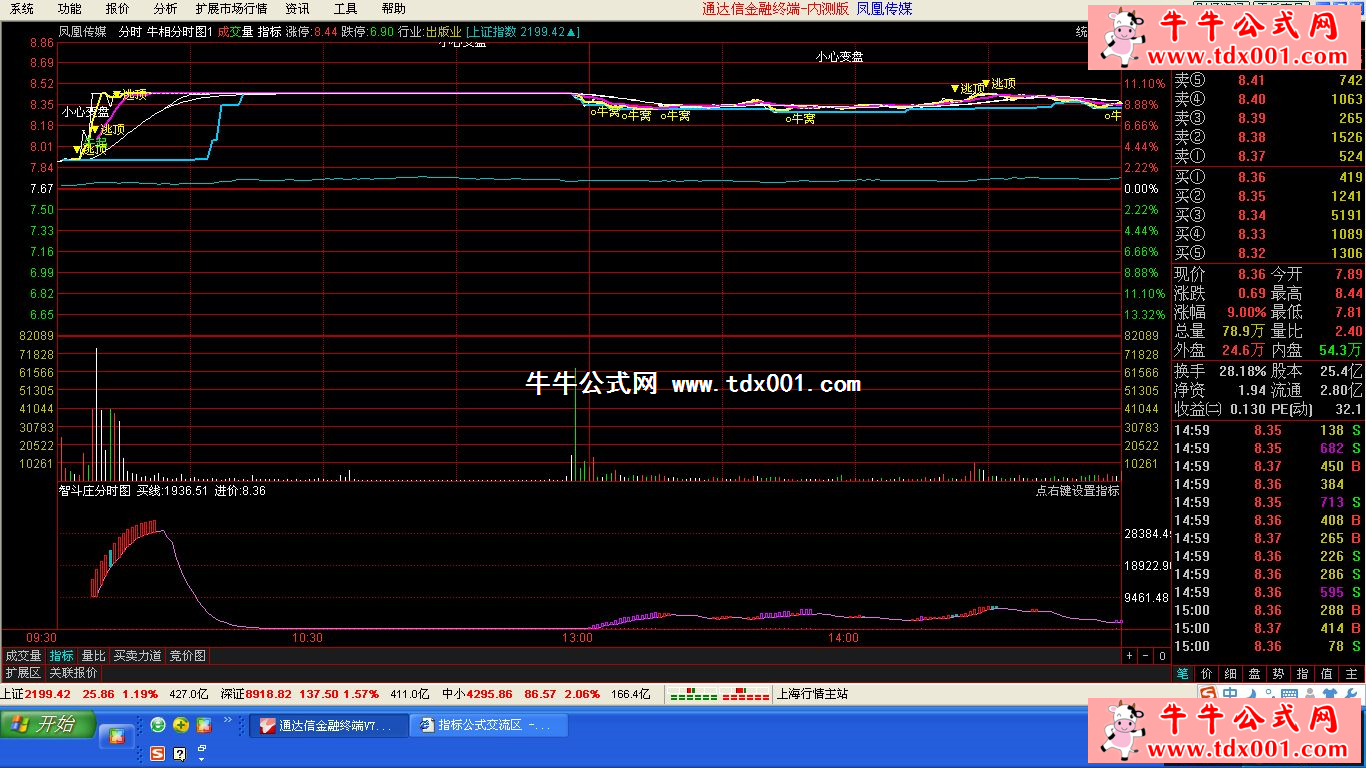Switch to 指标公式交流区 taskbar window
1366x768 pixels.
[x=488, y=725]
